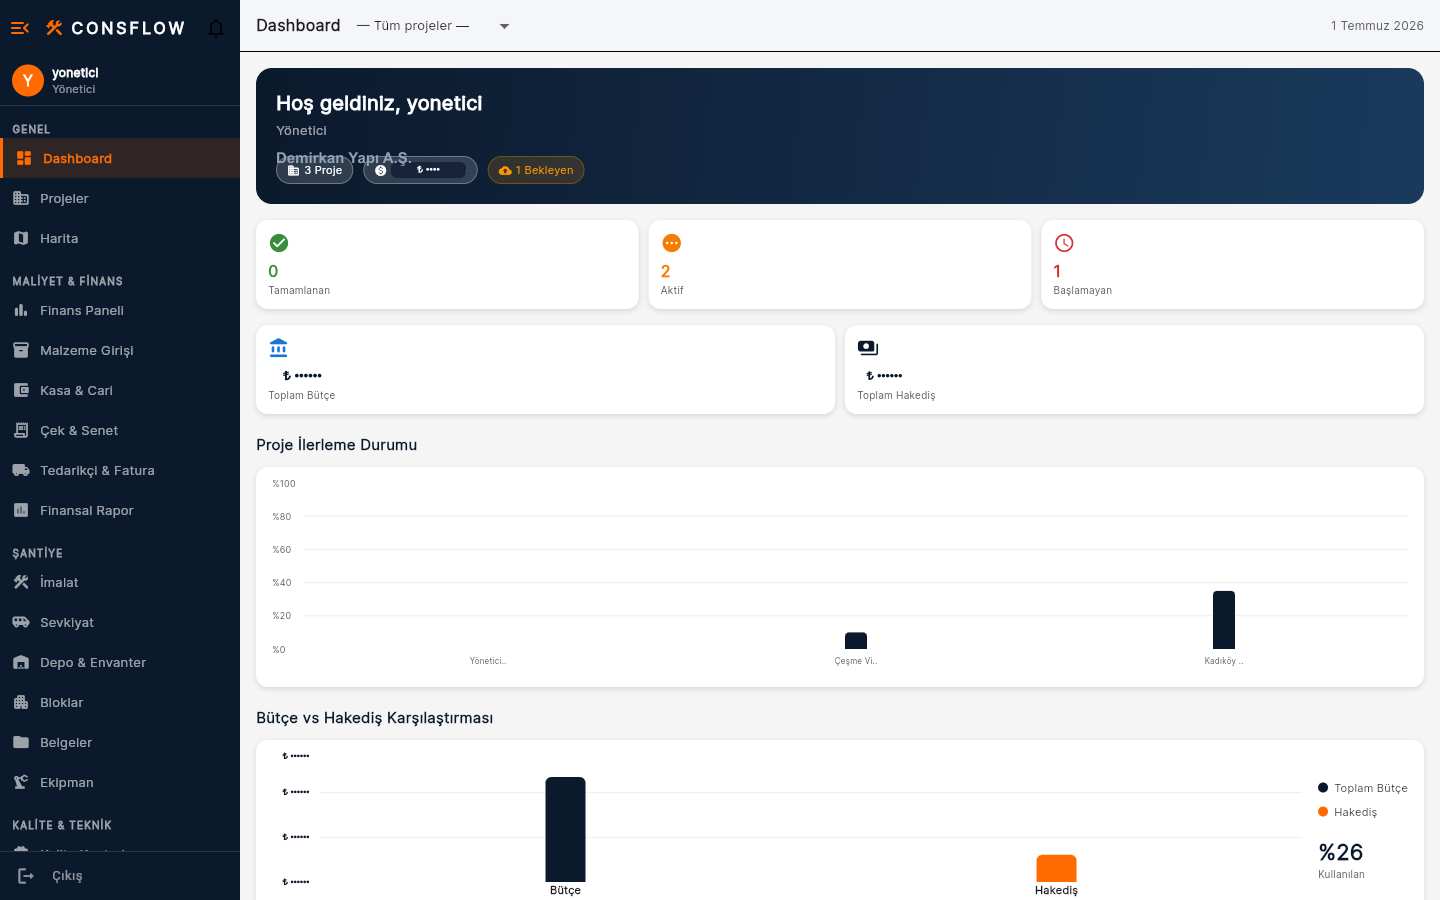The image size is (1440, 900).
Task: Click the Sevkiyat van icon
Action: click(x=21, y=622)
